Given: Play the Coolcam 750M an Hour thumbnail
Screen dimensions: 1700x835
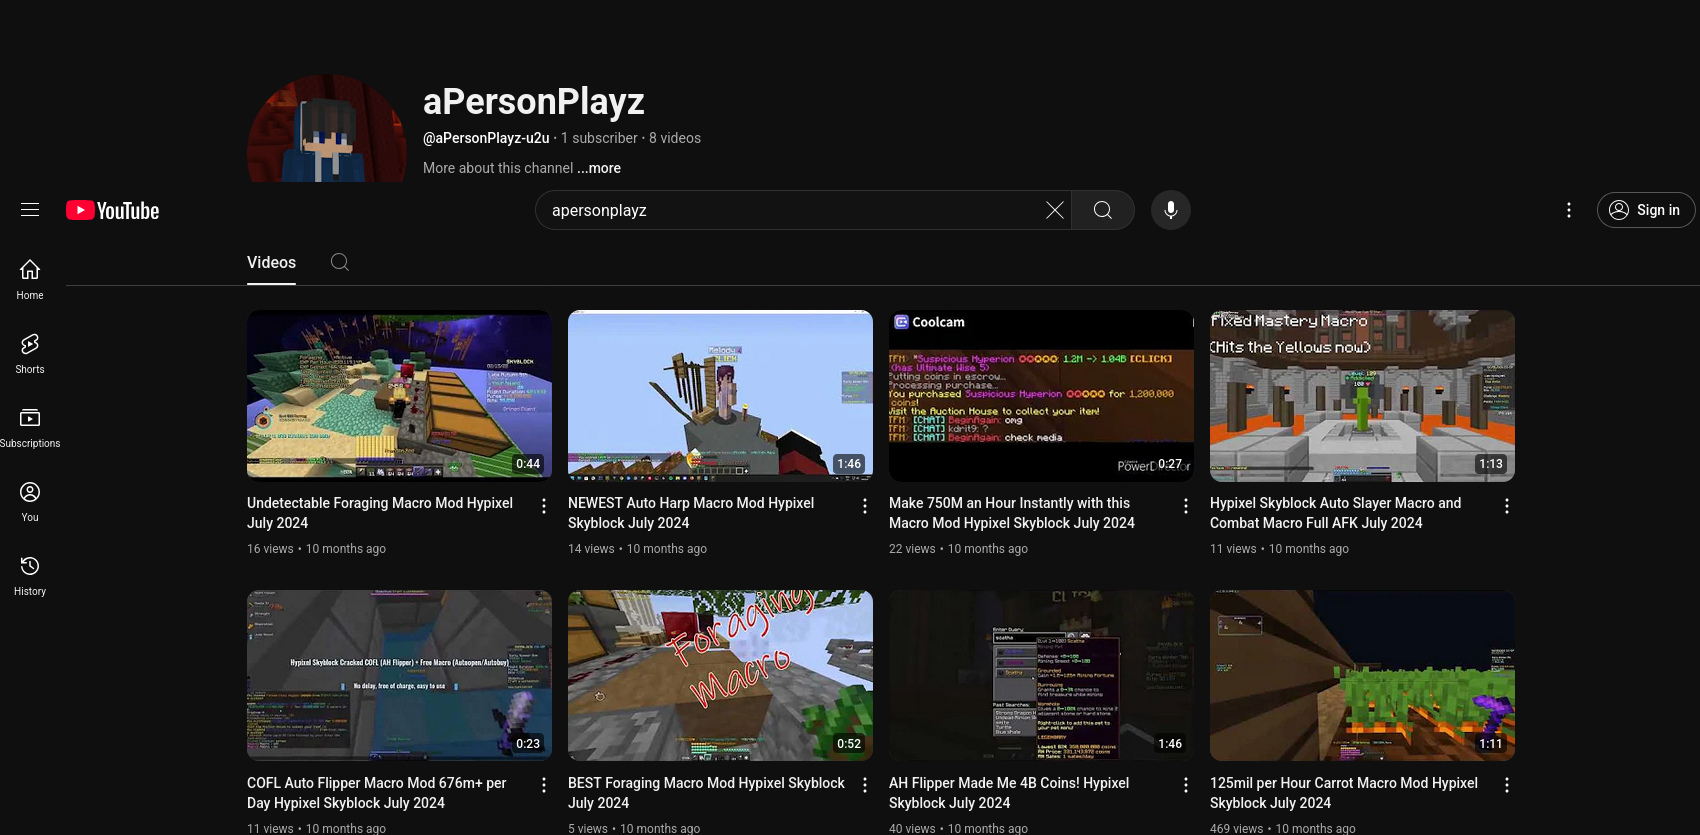Looking at the screenshot, I should coord(1041,395).
